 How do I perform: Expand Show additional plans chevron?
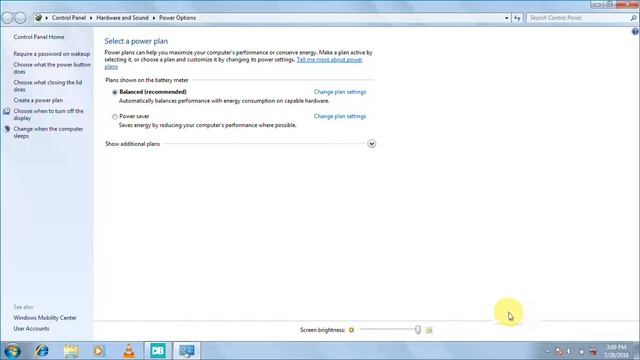pos(371,144)
